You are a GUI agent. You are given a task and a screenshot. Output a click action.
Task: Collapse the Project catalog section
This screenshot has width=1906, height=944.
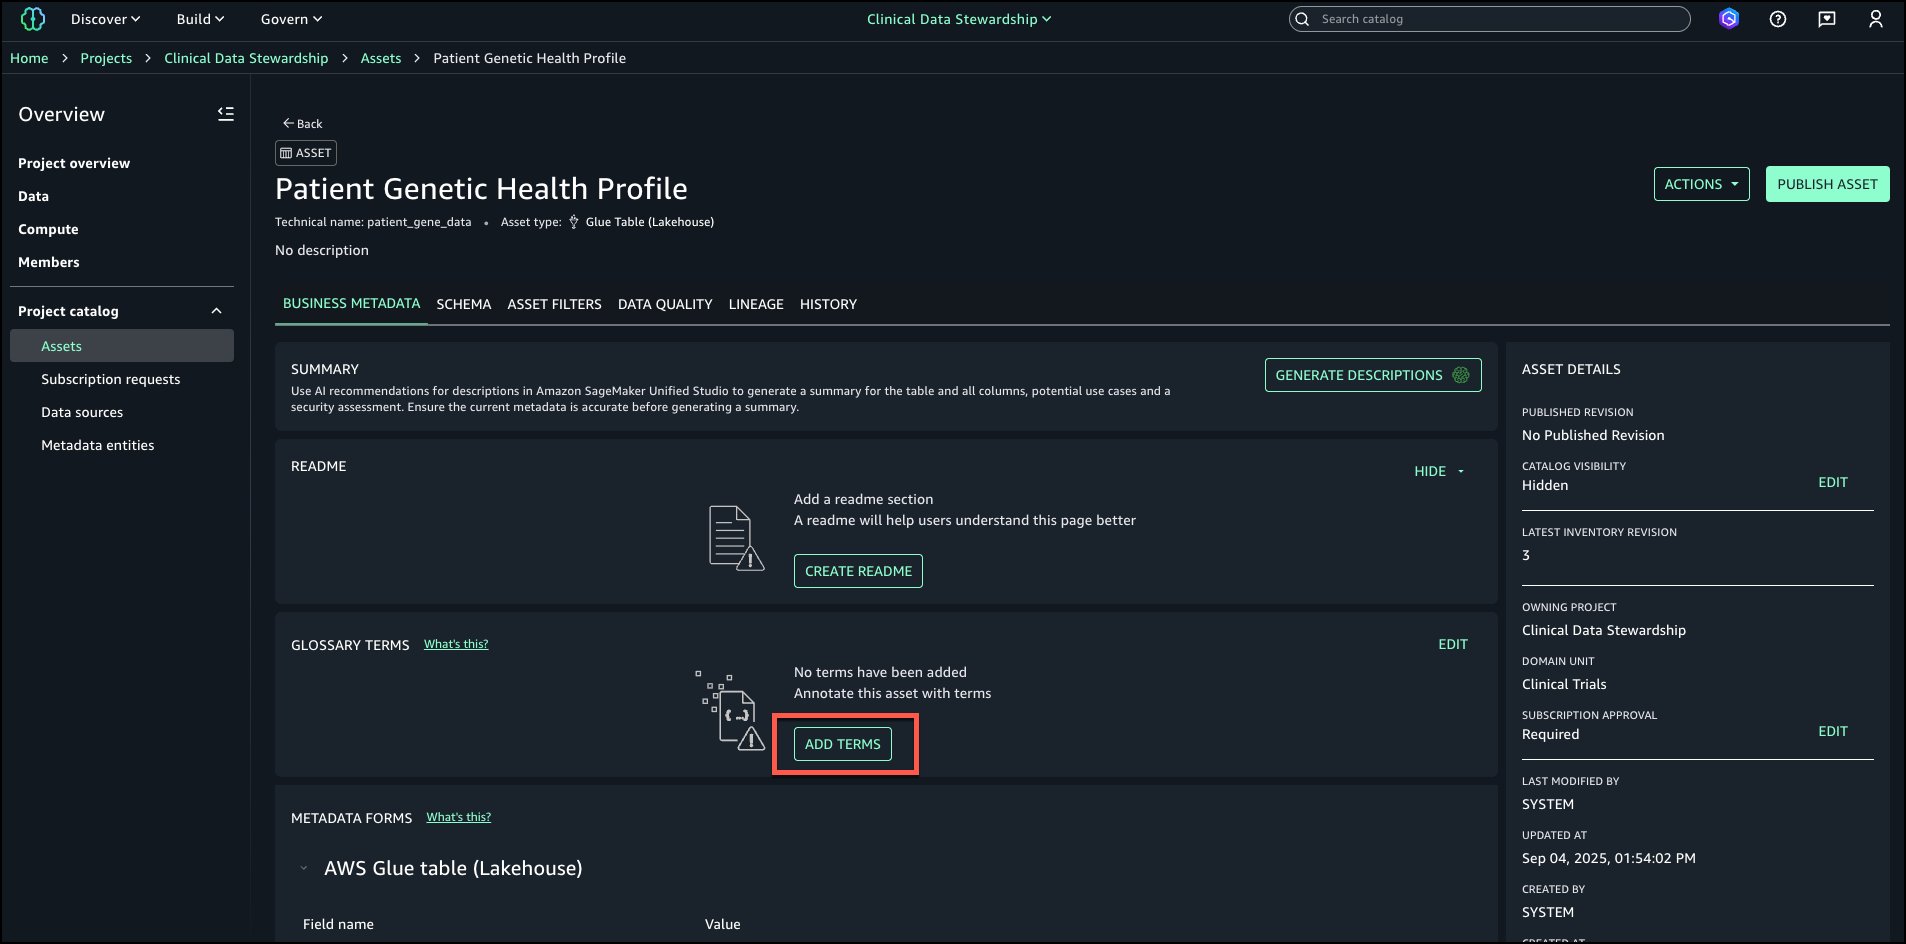coord(216,311)
